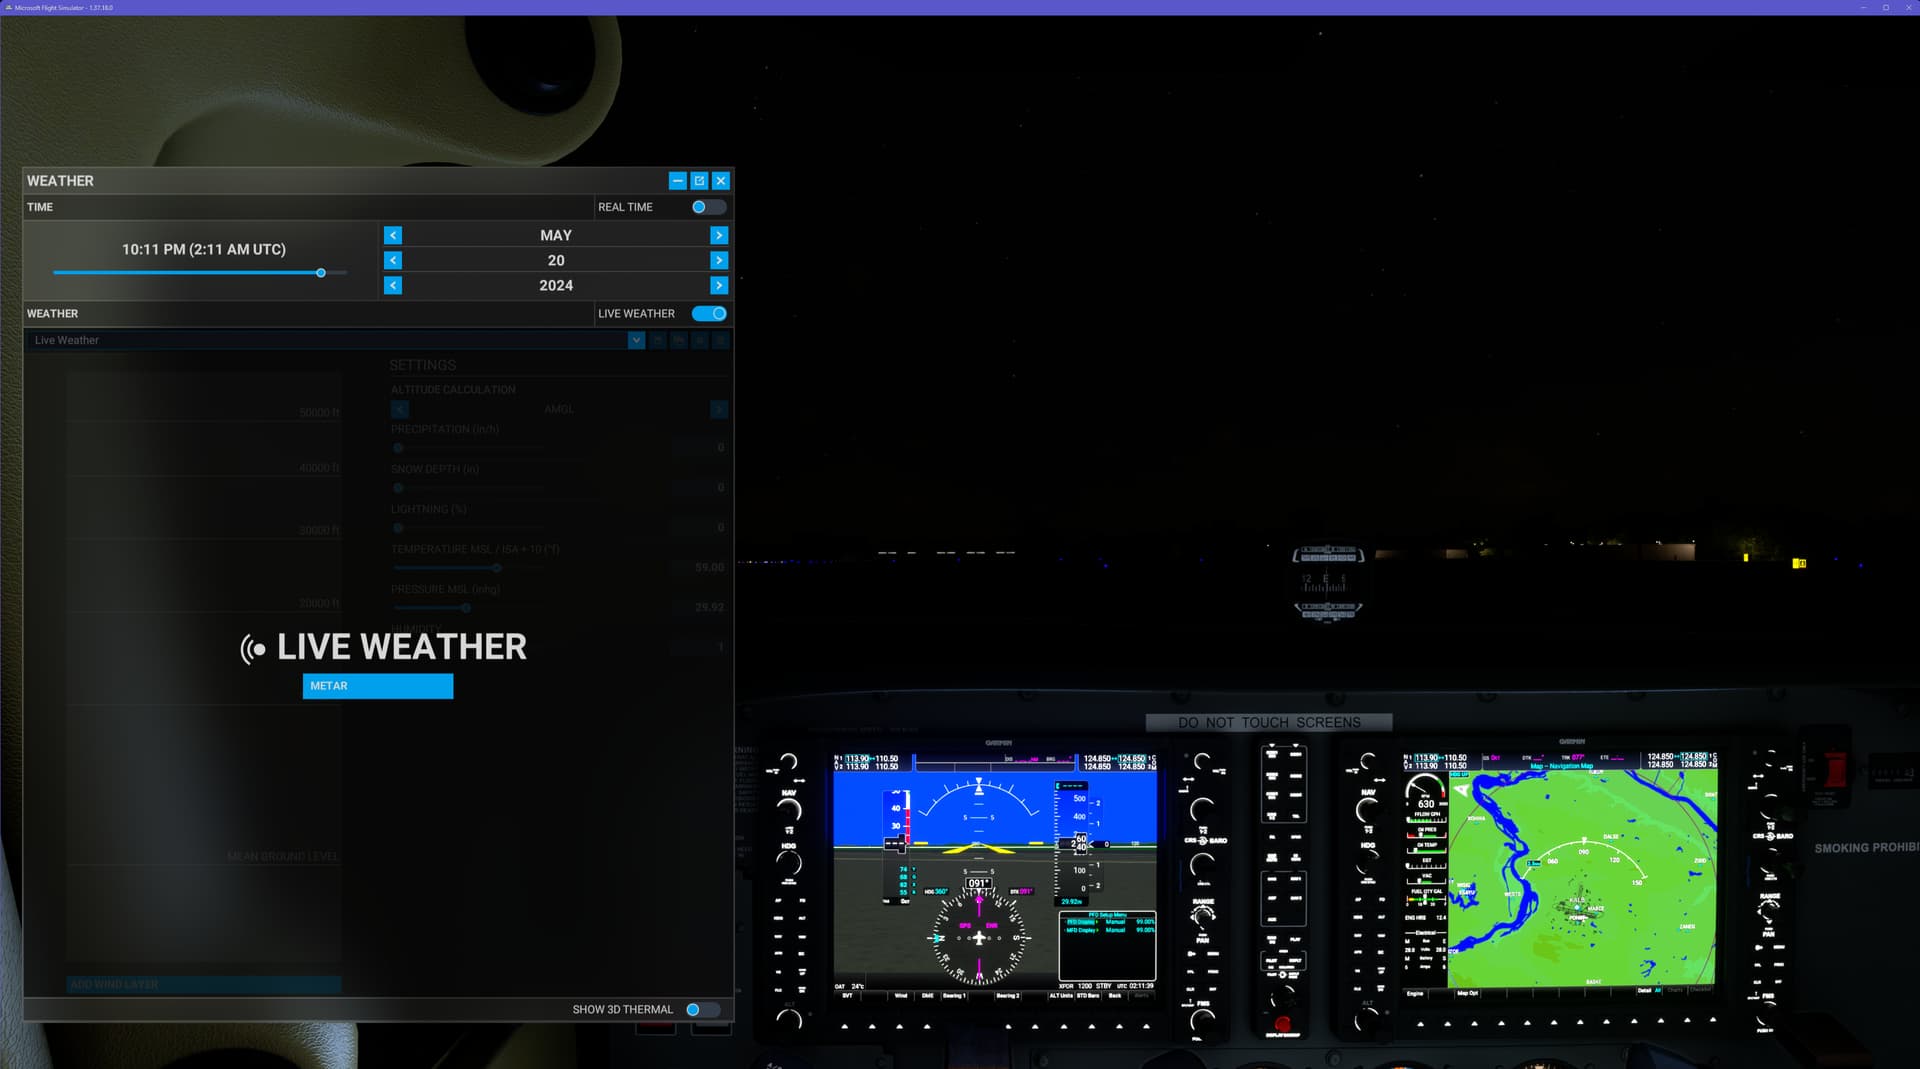Screen dimensions: 1920x1069
Task: Advance the month from MAY to June
Action: [719, 235]
